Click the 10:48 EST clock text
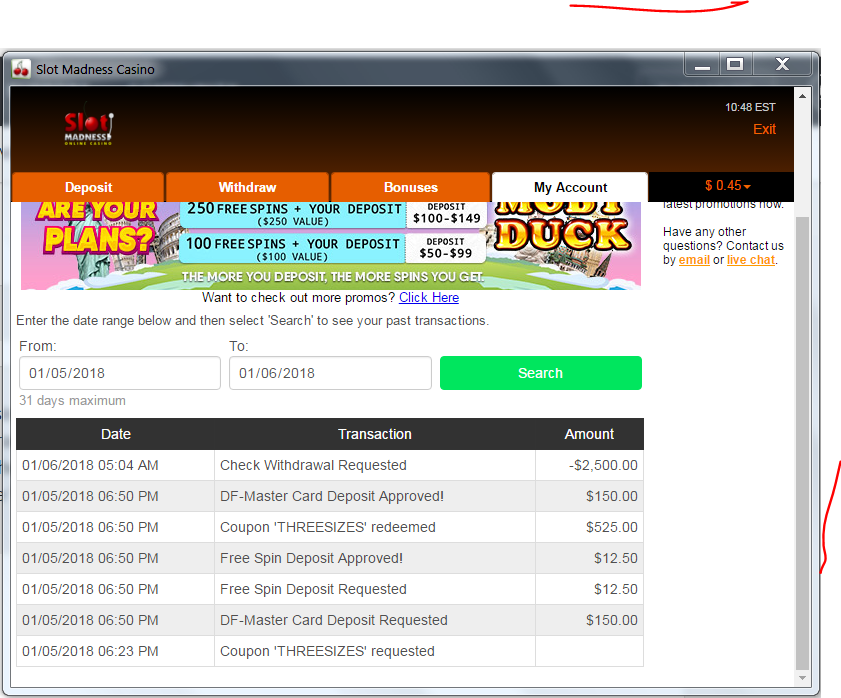The height and width of the screenshot is (698, 841). (750, 107)
